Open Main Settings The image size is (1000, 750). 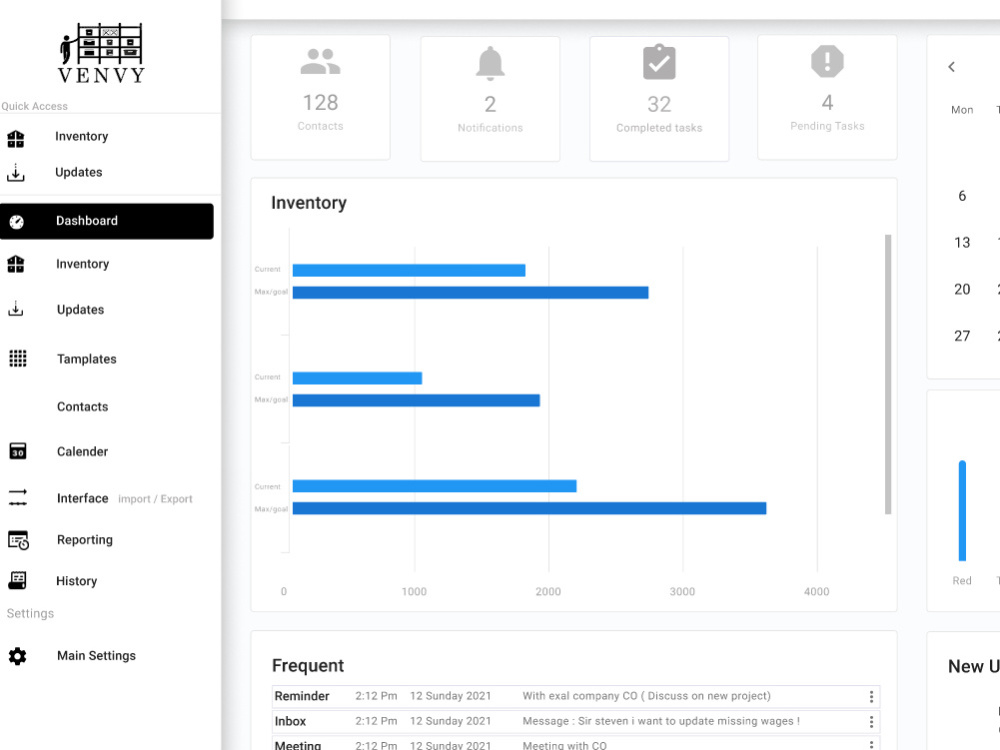click(x=96, y=656)
